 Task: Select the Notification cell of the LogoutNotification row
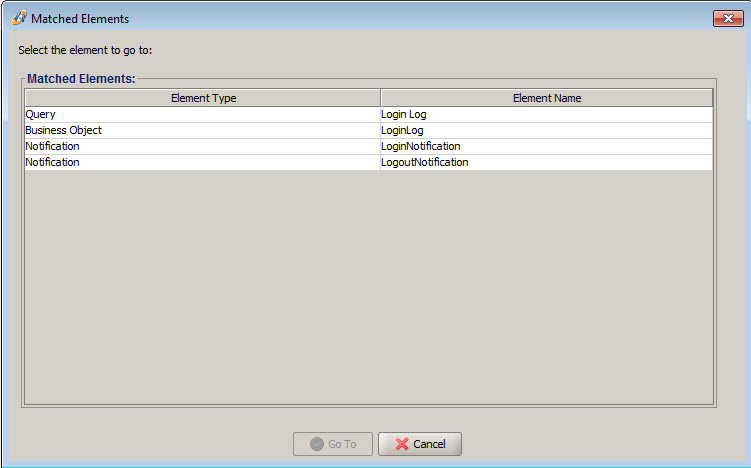pyautogui.click(x=203, y=162)
